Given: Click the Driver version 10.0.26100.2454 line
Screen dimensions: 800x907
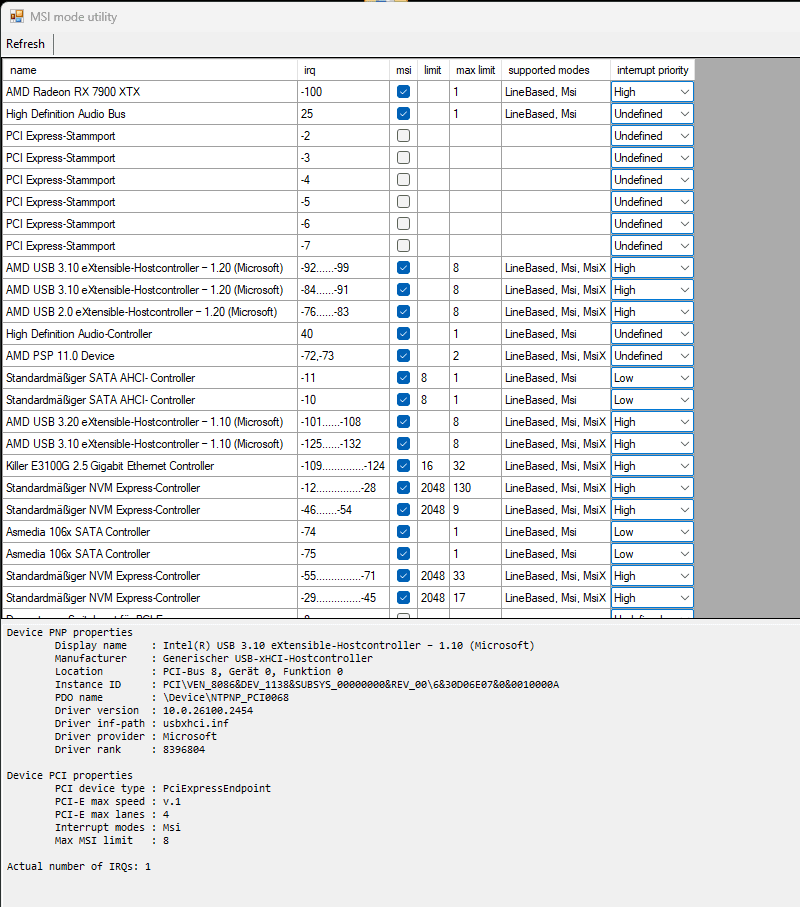Looking at the screenshot, I should pyautogui.click(x=154, y=710).
